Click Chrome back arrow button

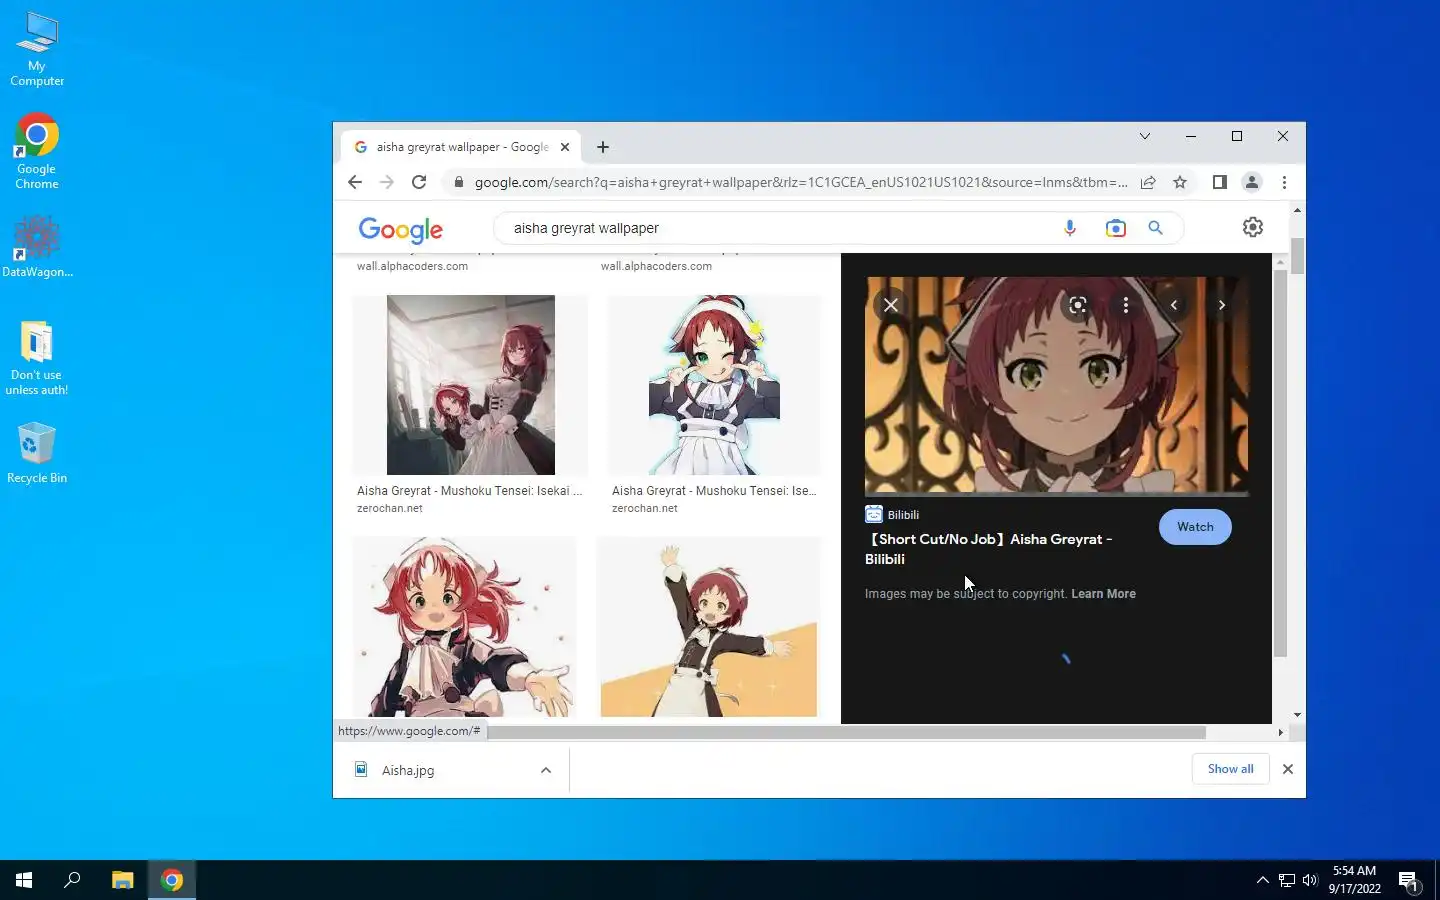354,182
